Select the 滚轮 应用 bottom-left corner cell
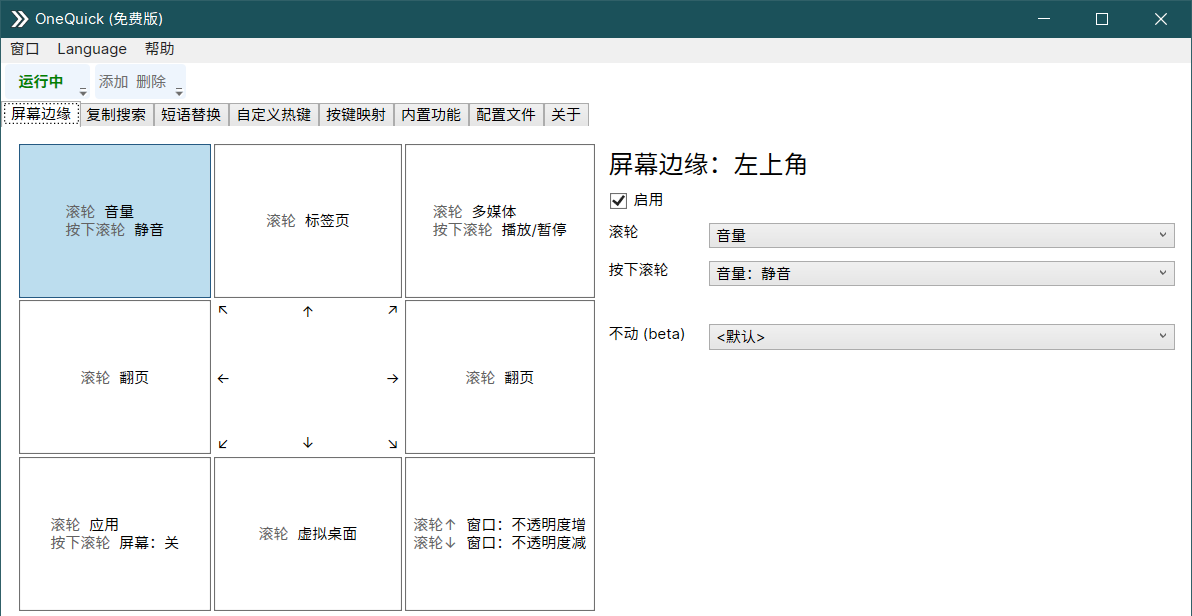 pyautogui.click(x=114, y=533)
